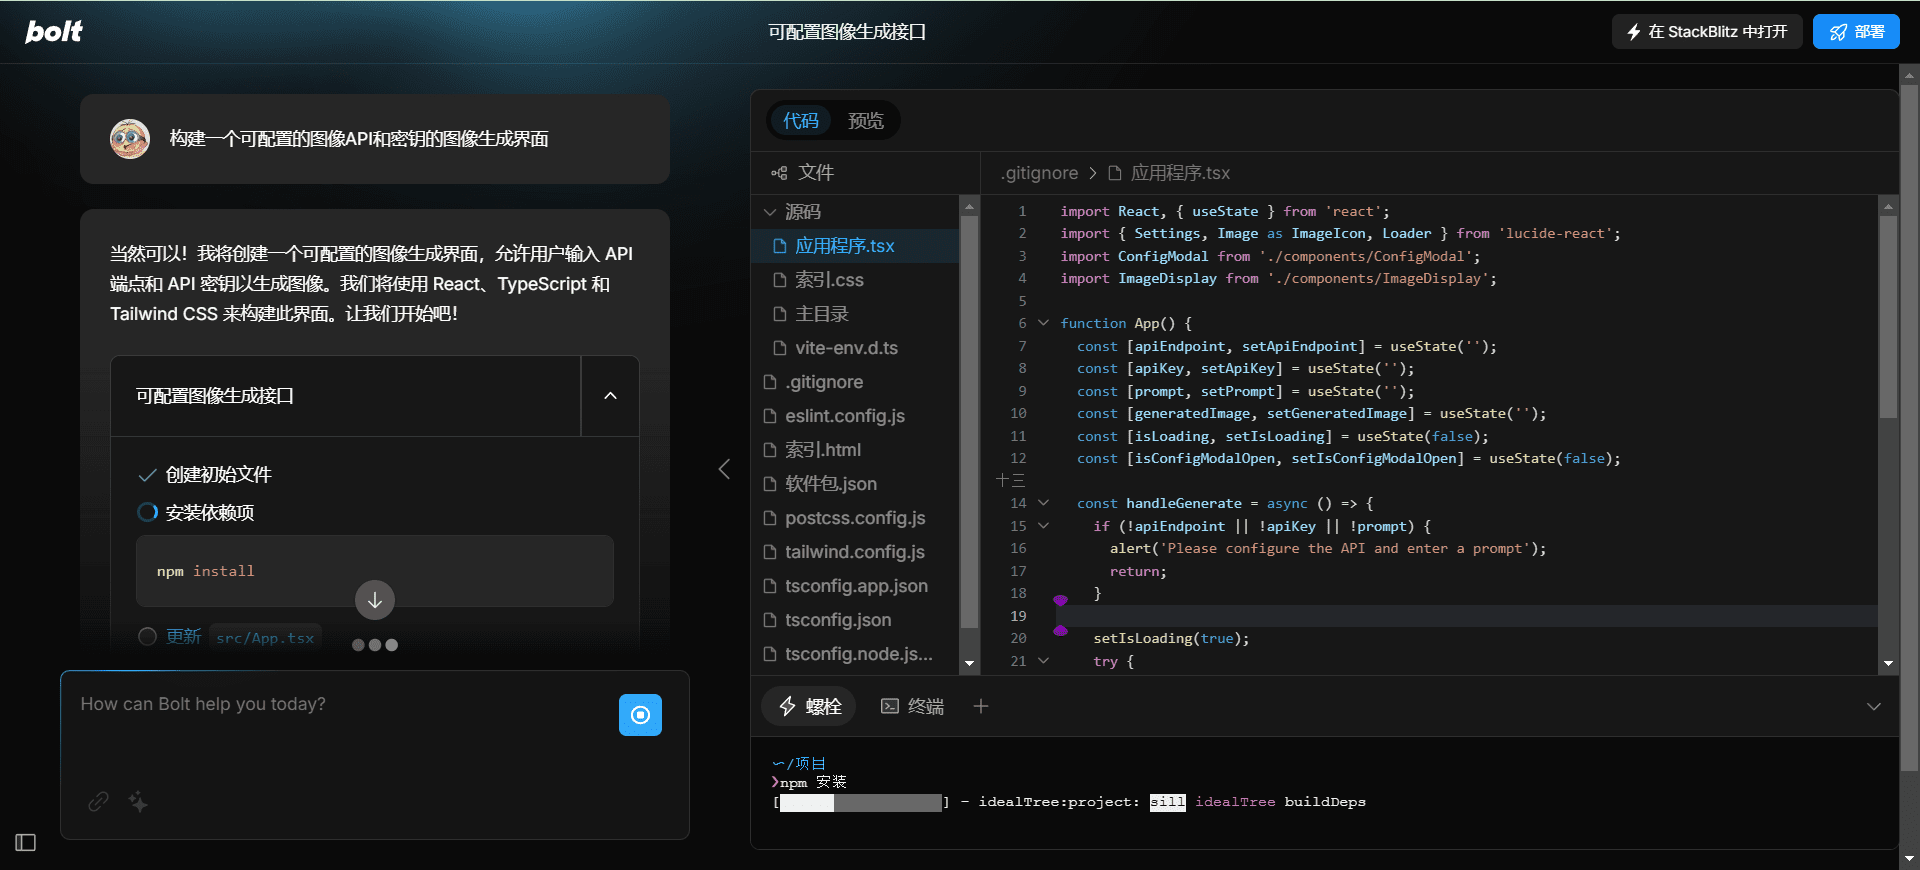Screen dimensions: 1920x870
Task: Click the user avatar in the chat message
Action: 130,139
